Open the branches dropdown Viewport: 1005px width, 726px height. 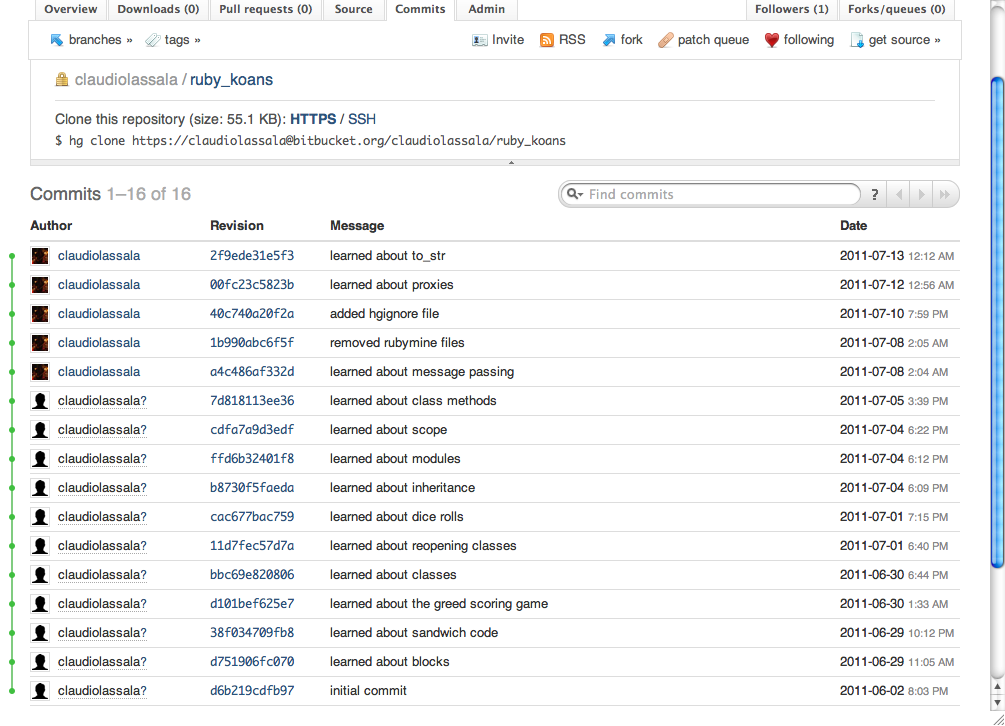pyautogui.click(x=91, y=40)
